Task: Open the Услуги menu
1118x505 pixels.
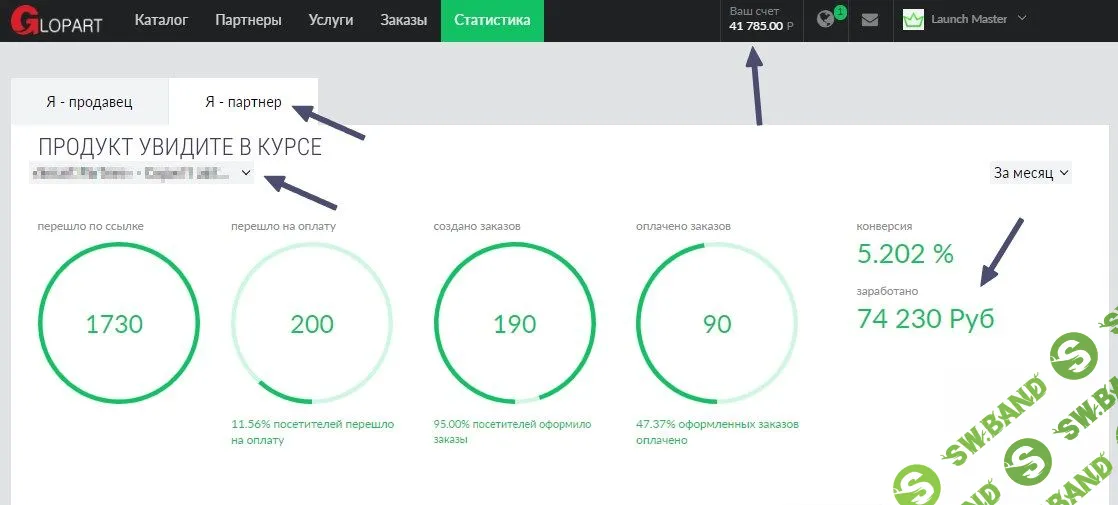Action: (331, 20)
